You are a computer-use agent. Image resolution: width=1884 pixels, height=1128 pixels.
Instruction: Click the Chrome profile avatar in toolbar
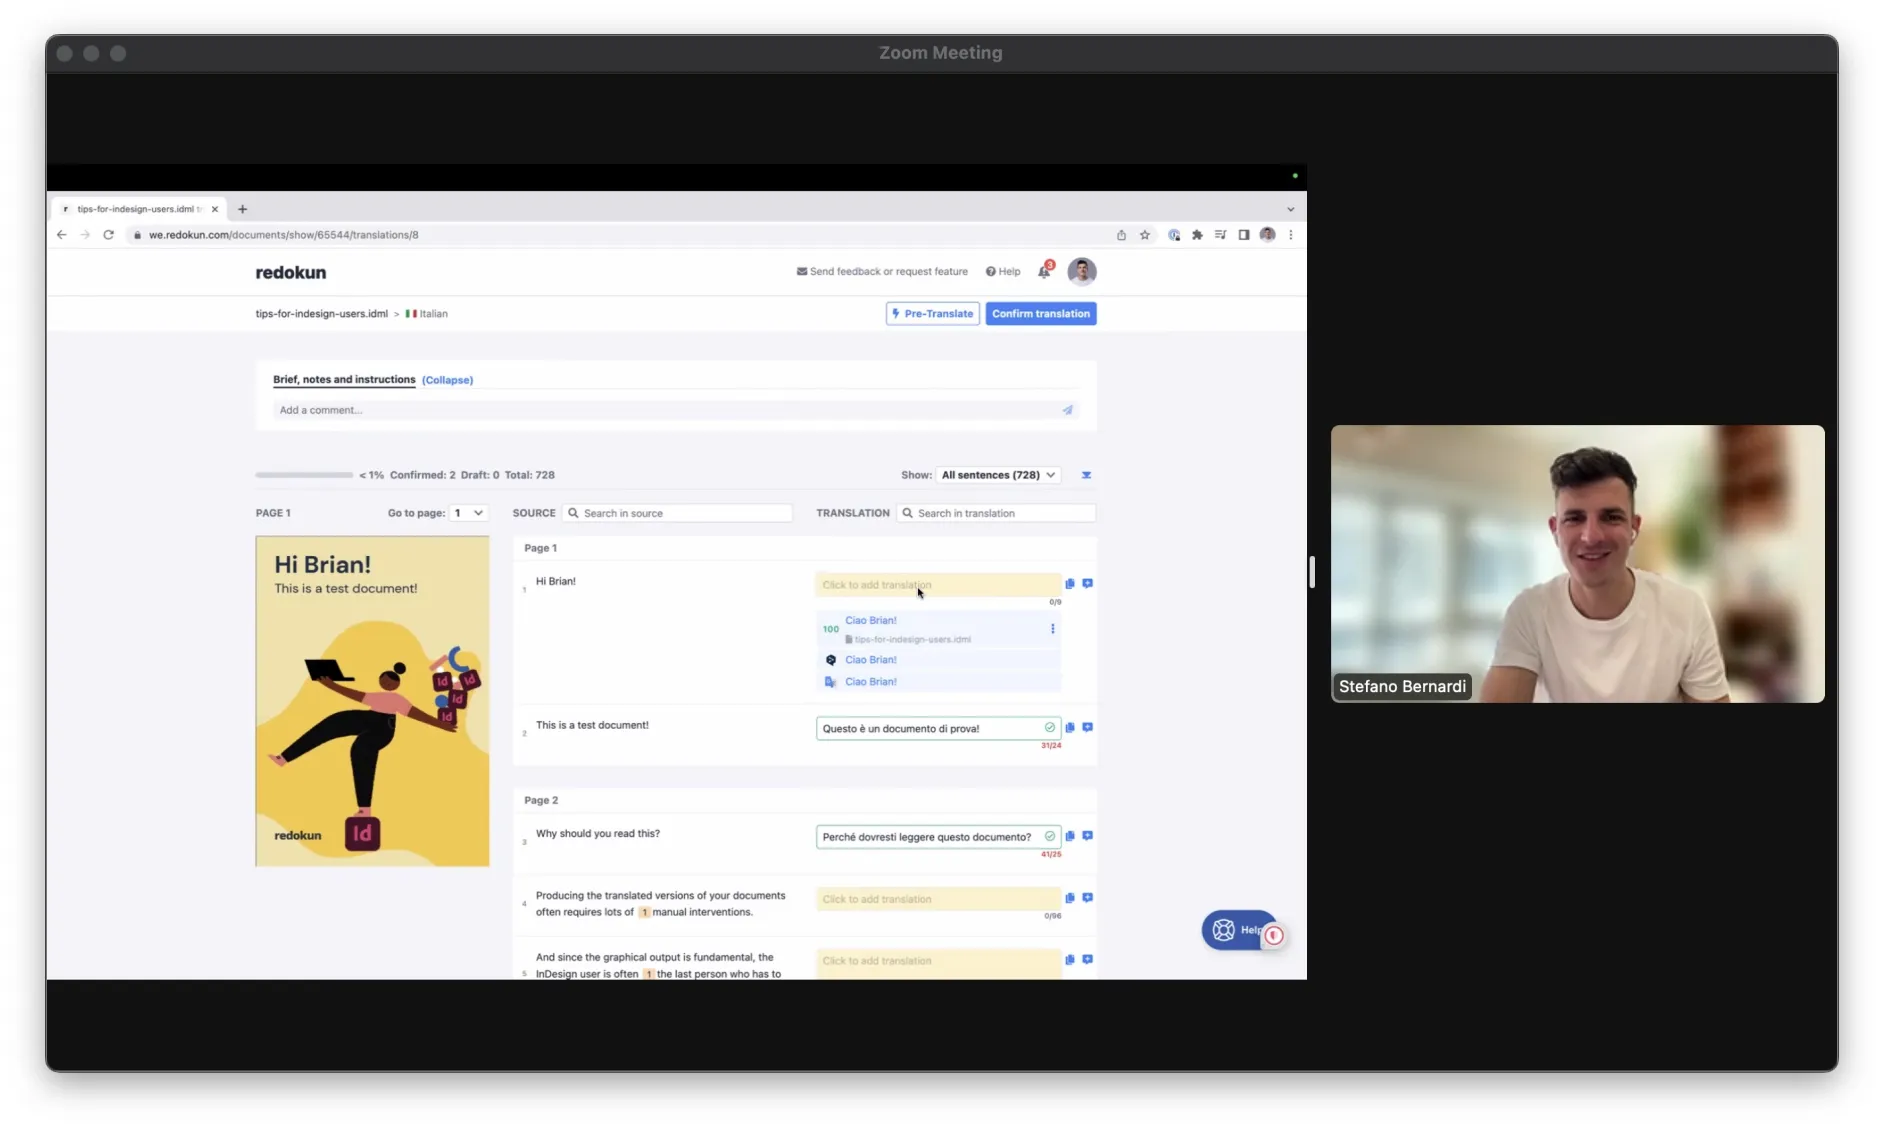tap(1267, 235)
